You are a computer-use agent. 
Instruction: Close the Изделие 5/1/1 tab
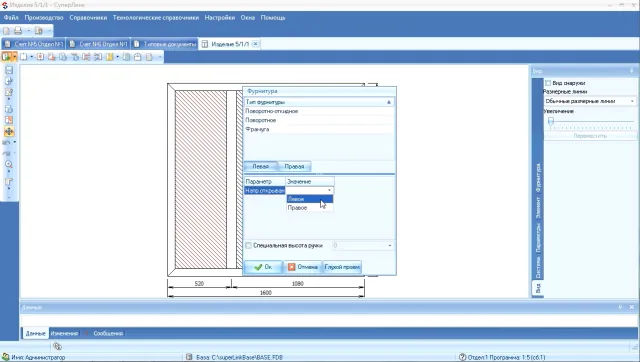[255, 44]
